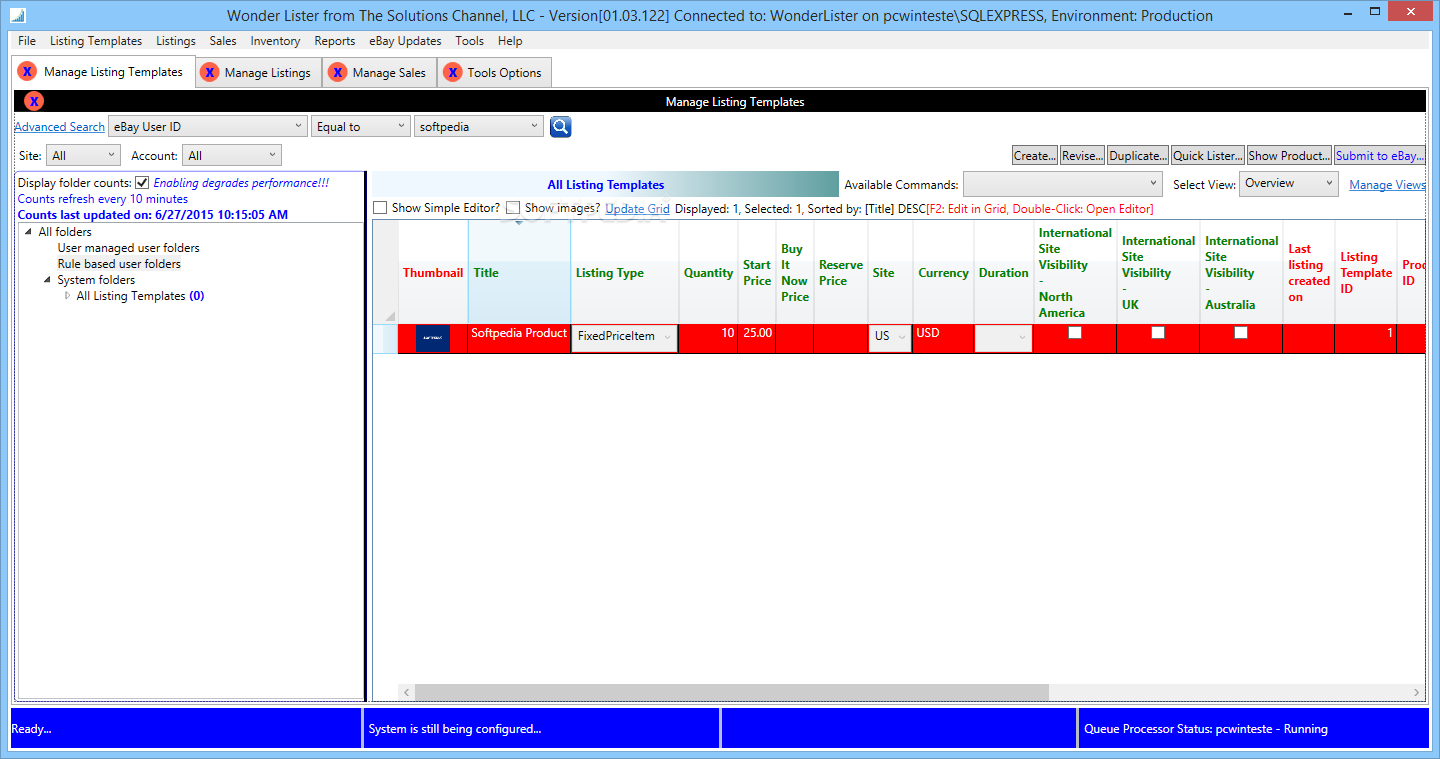Close the Tools Options tab with its X icon

tap(453, 72)
